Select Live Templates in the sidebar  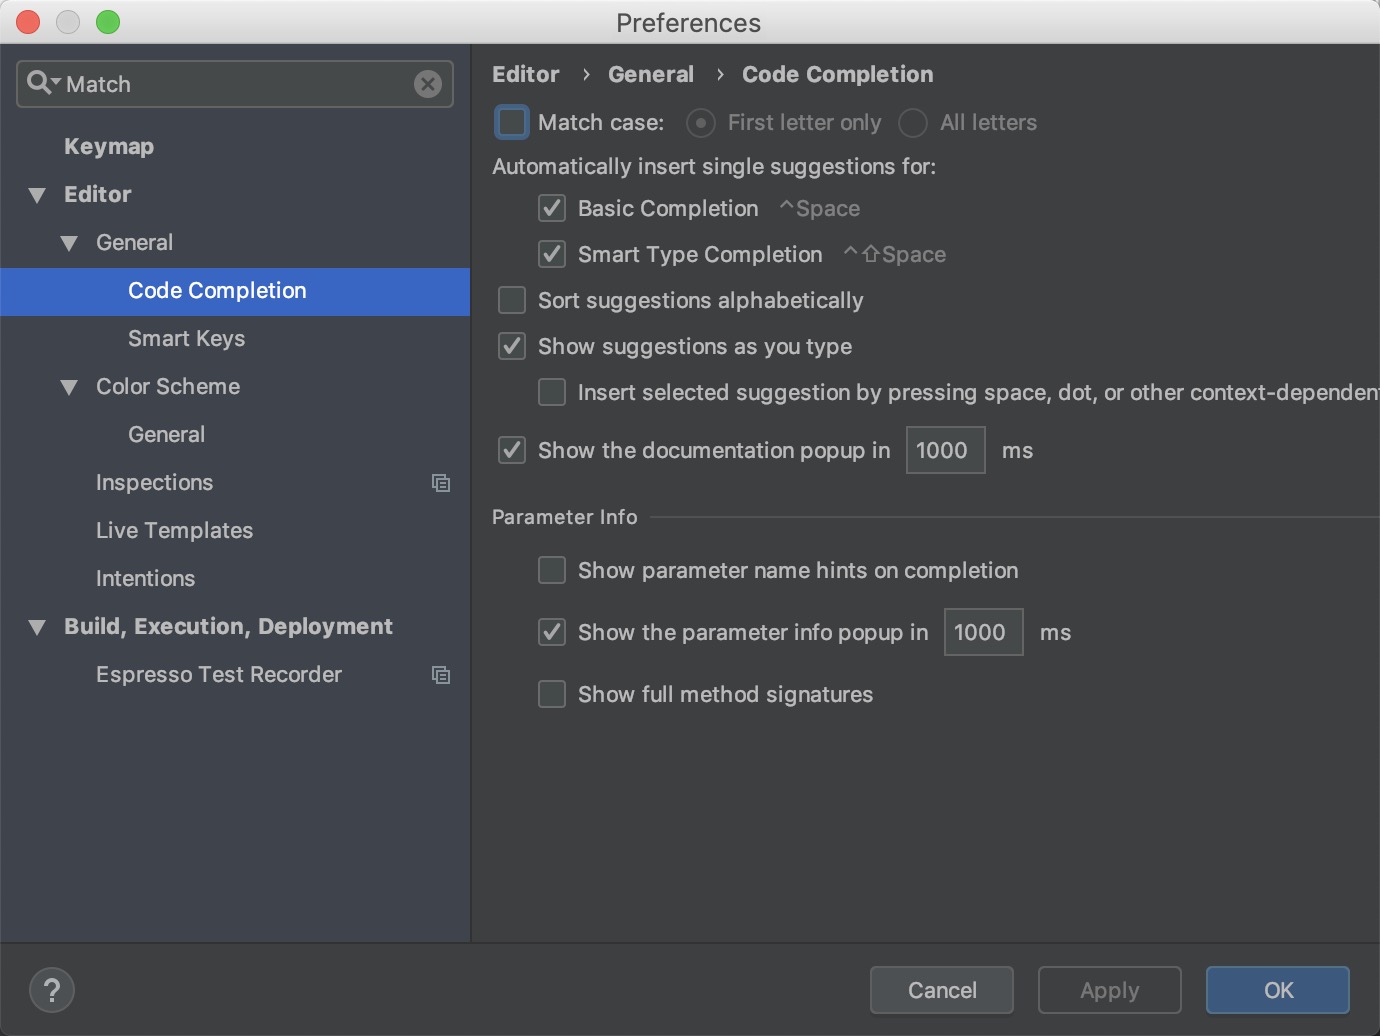click(x=174, y=530)
